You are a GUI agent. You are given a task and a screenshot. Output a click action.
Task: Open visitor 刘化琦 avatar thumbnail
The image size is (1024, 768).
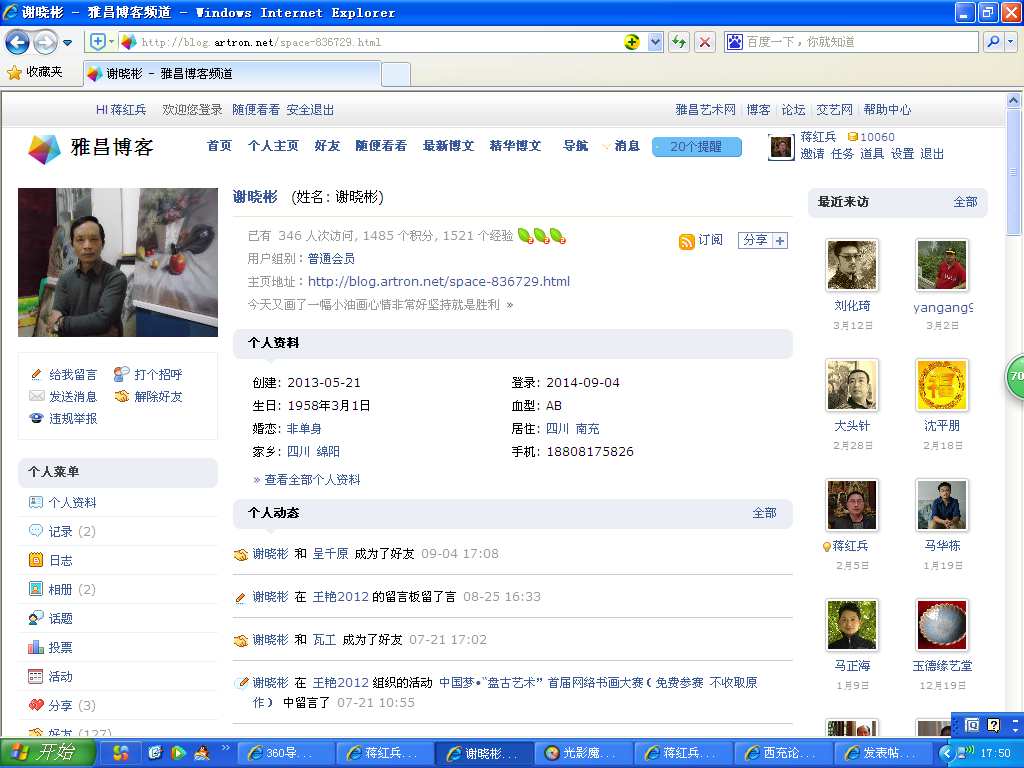pyautogui.click(x=852, y=265)
